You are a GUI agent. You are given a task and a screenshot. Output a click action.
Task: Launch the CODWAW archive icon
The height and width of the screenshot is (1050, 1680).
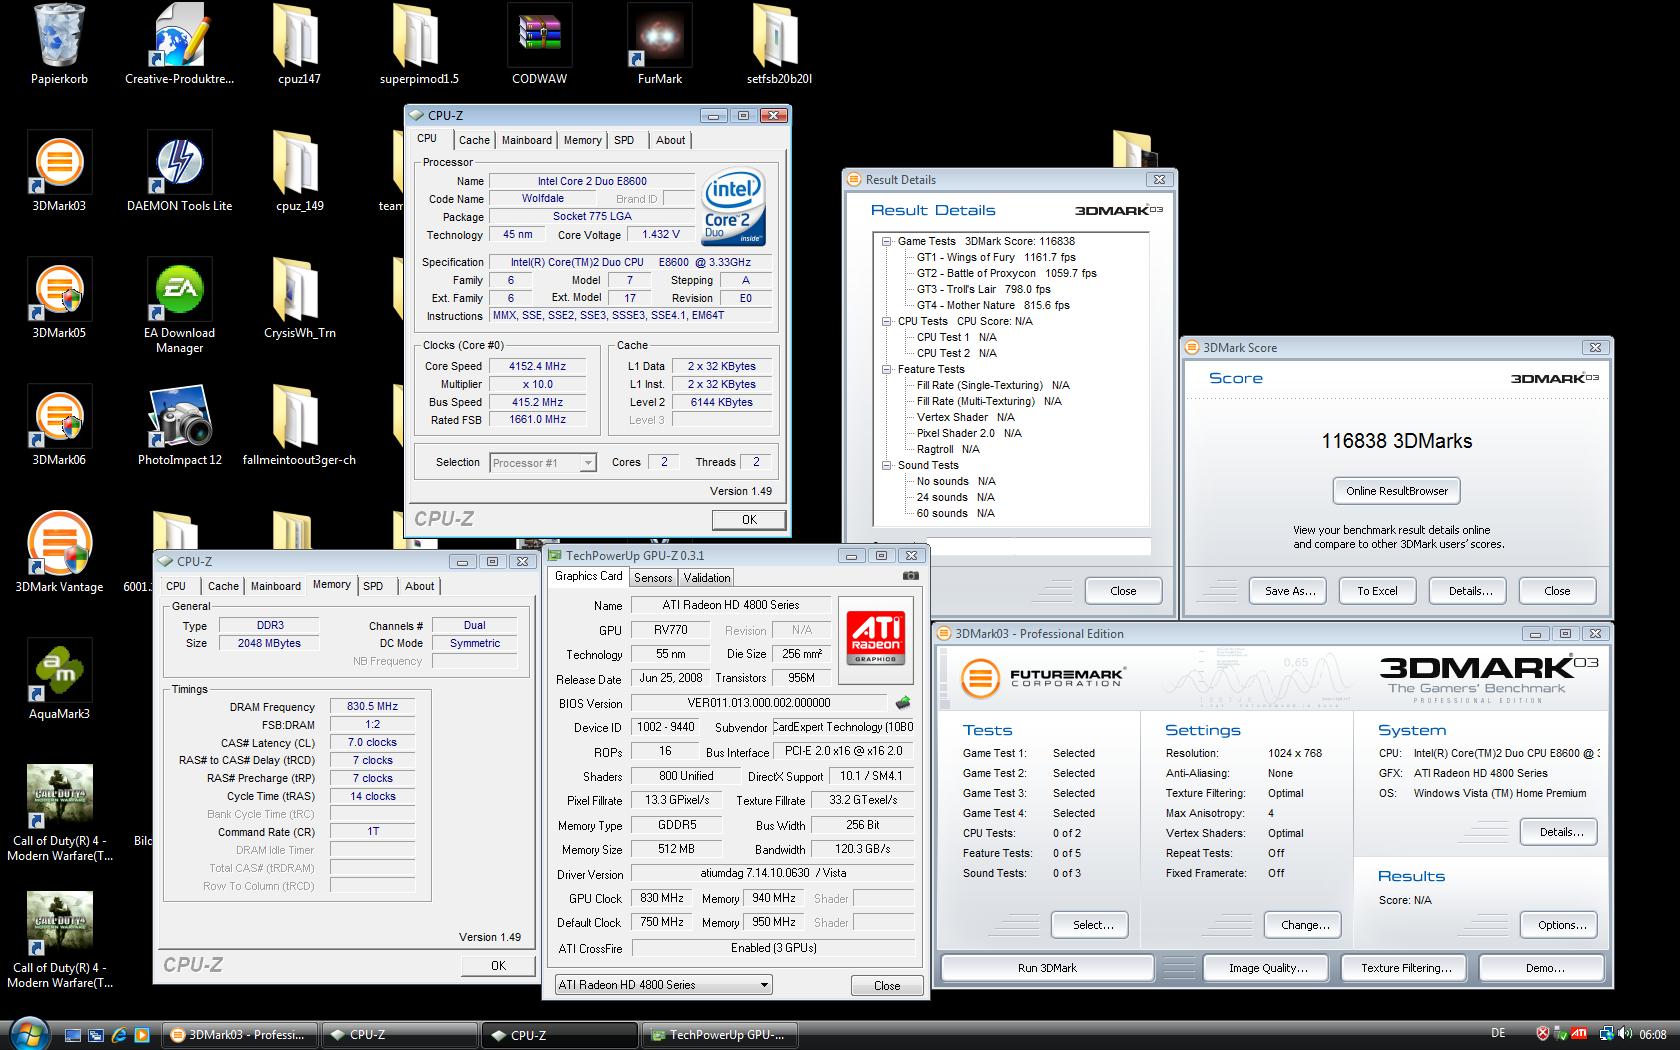(x=539, y=45)
